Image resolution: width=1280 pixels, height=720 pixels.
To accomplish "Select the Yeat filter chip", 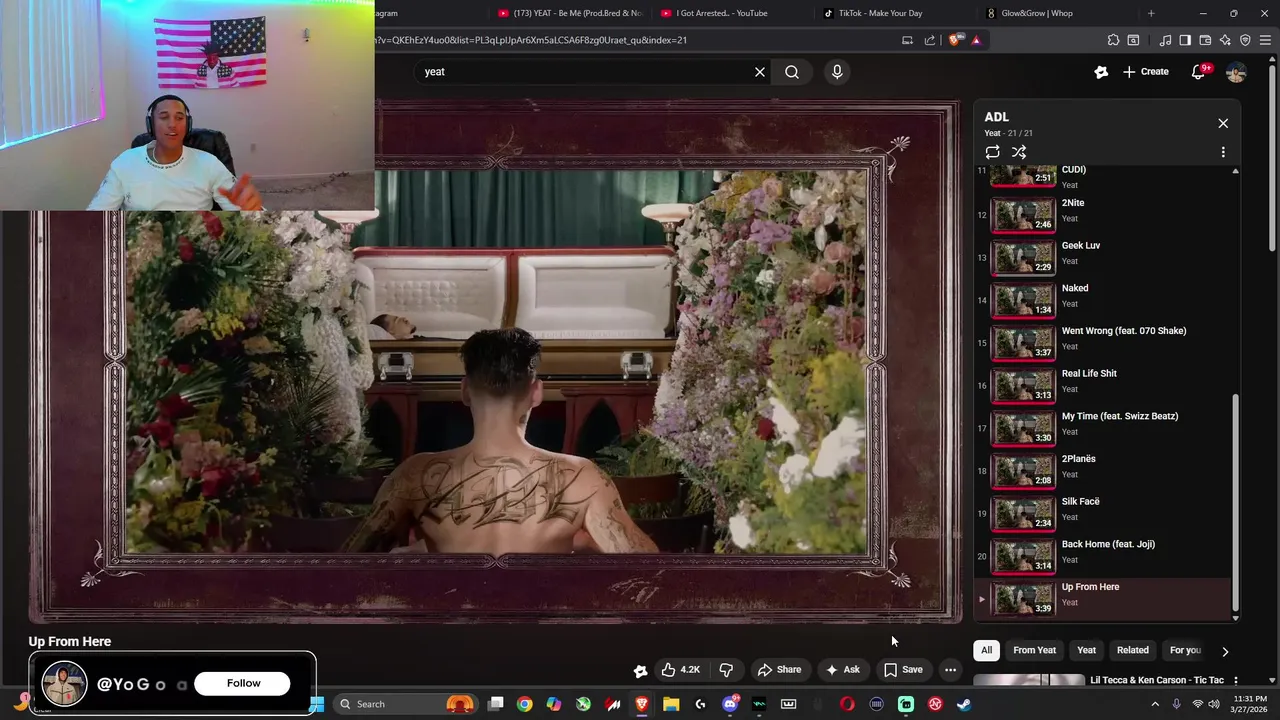I will point(1086,650).
